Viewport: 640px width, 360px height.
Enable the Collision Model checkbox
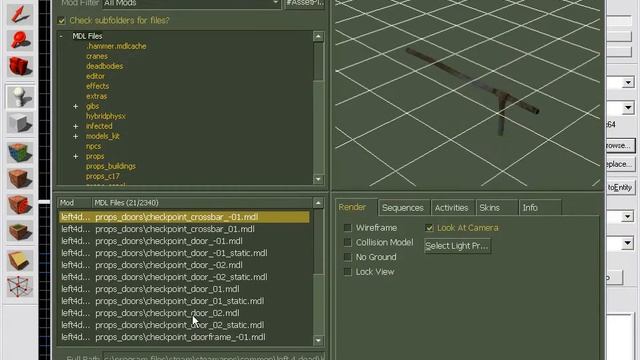pyautogui.click(x=348, y=242)
